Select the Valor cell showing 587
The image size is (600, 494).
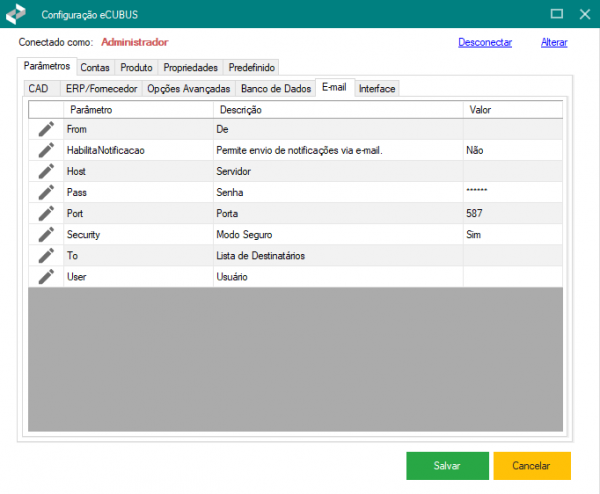coord(513,214)
